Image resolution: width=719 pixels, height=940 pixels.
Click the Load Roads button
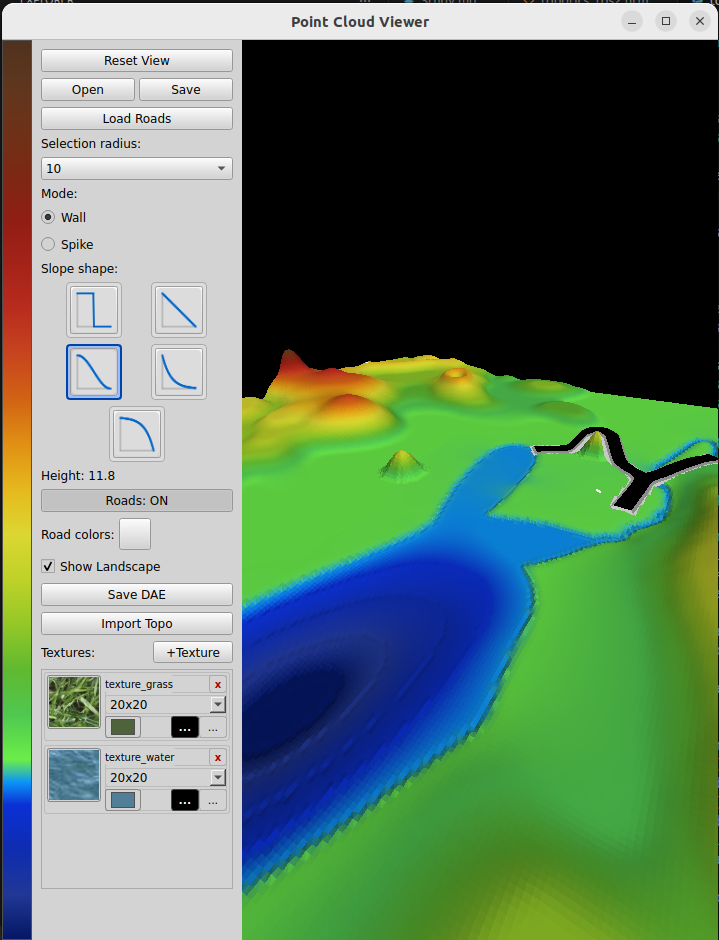(137, 119)
